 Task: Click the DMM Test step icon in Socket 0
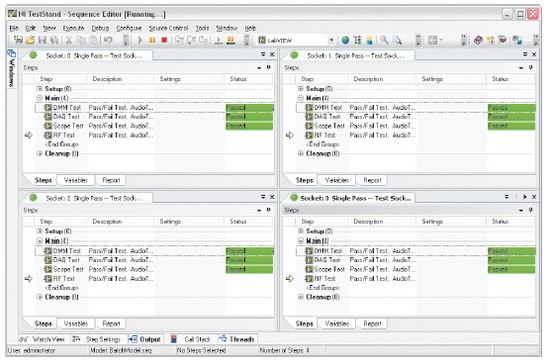click(x=48, y=107)
